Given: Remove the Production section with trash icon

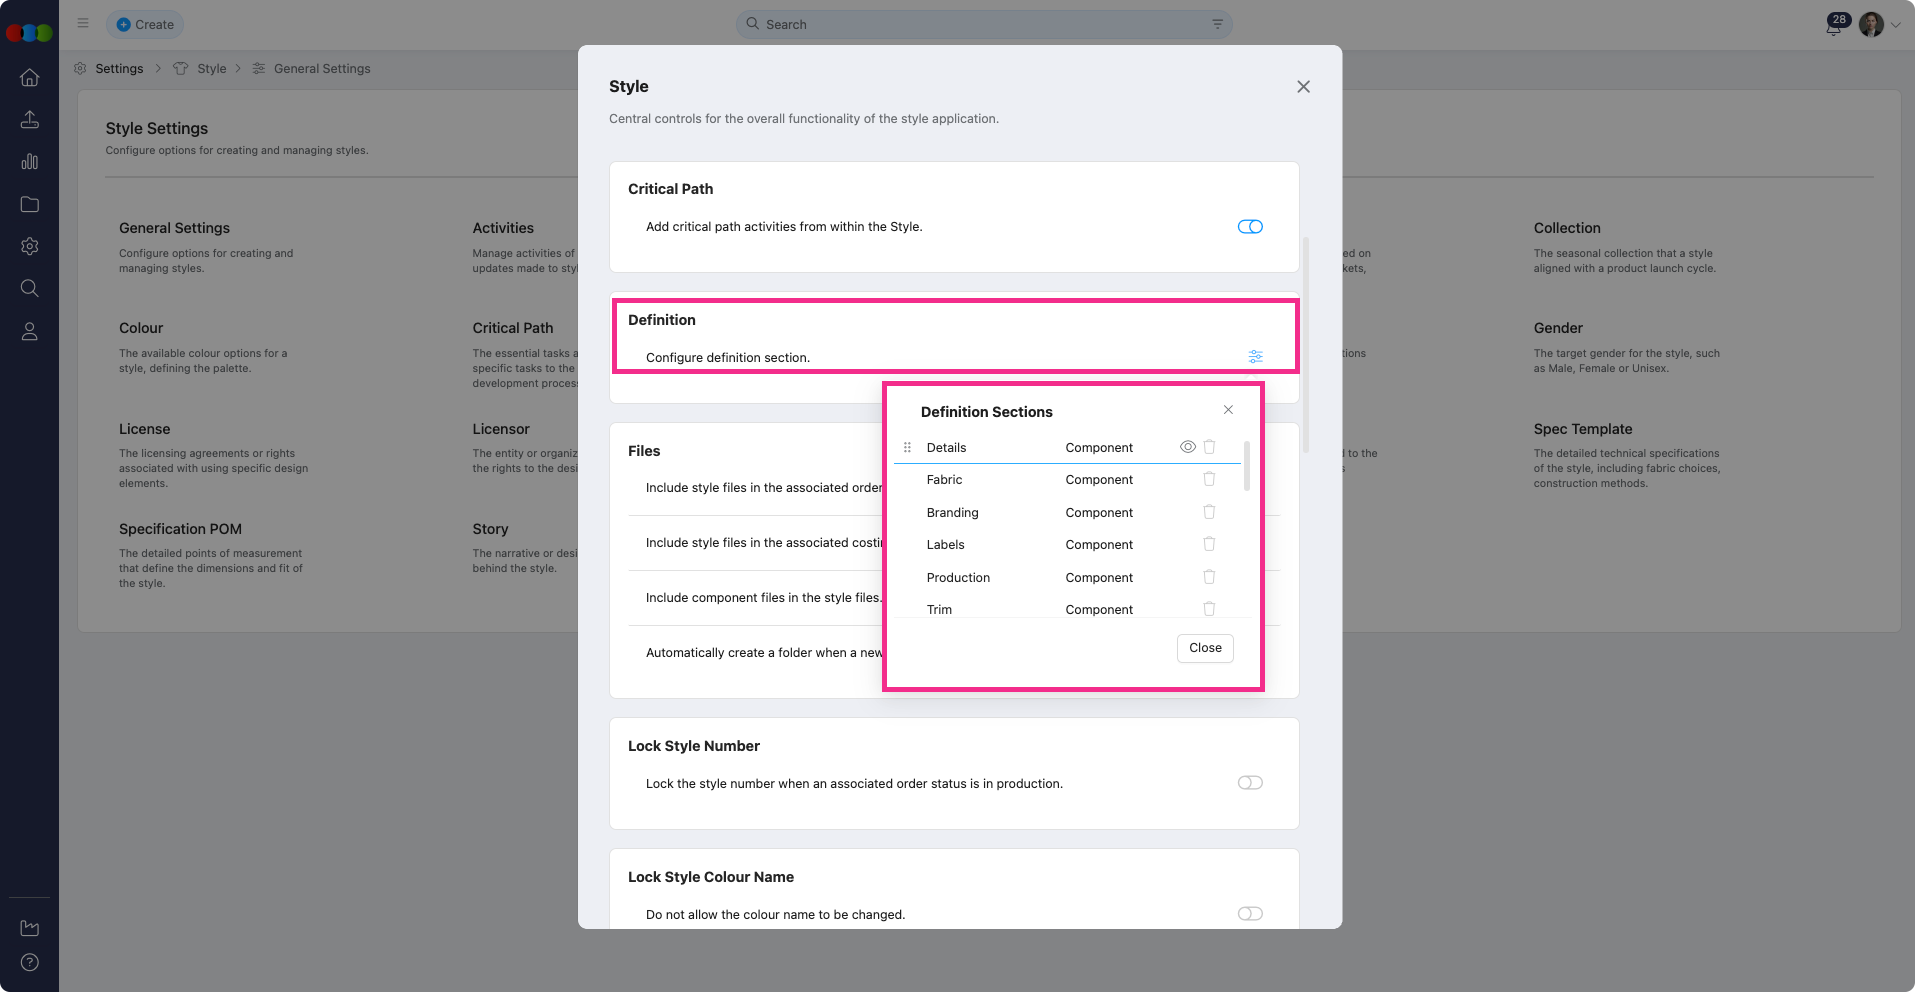Looking at the screenshot, I should [1209, 577].
